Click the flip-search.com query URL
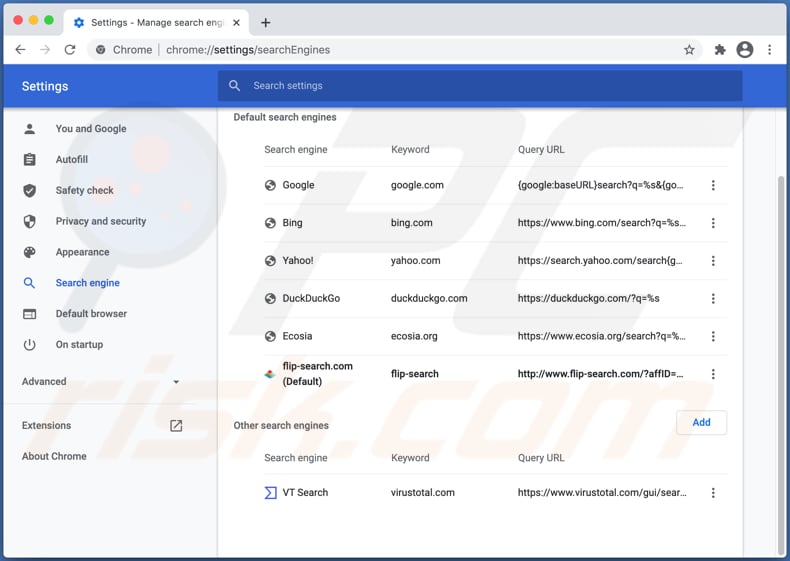The image size is (790, 561). click(x=601, y=374)
